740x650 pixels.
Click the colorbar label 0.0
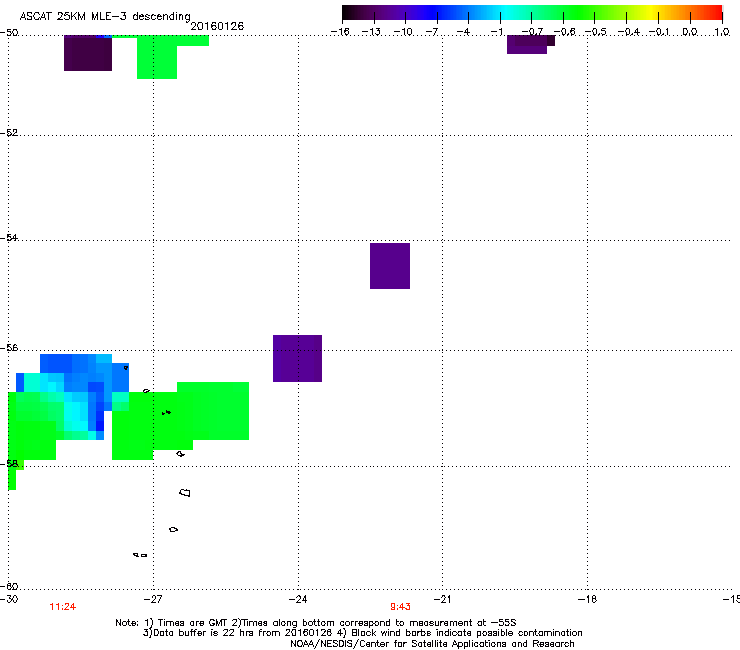coord(690,32)
